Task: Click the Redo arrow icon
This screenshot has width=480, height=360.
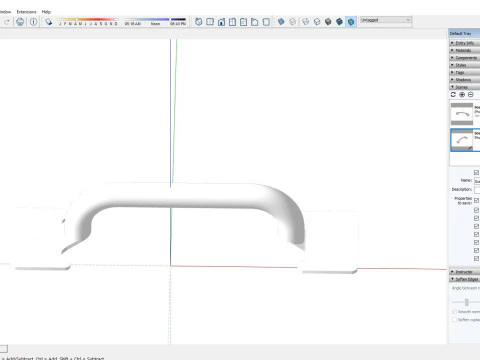Action: click(x=7, y=22)
